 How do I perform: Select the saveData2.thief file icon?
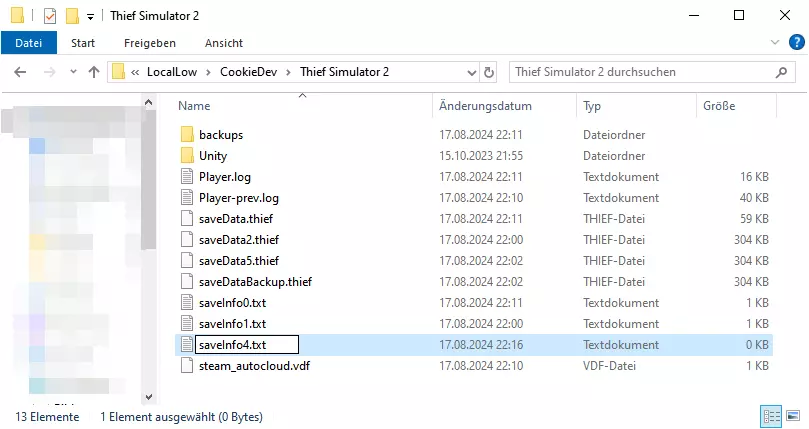coord(187,240)
